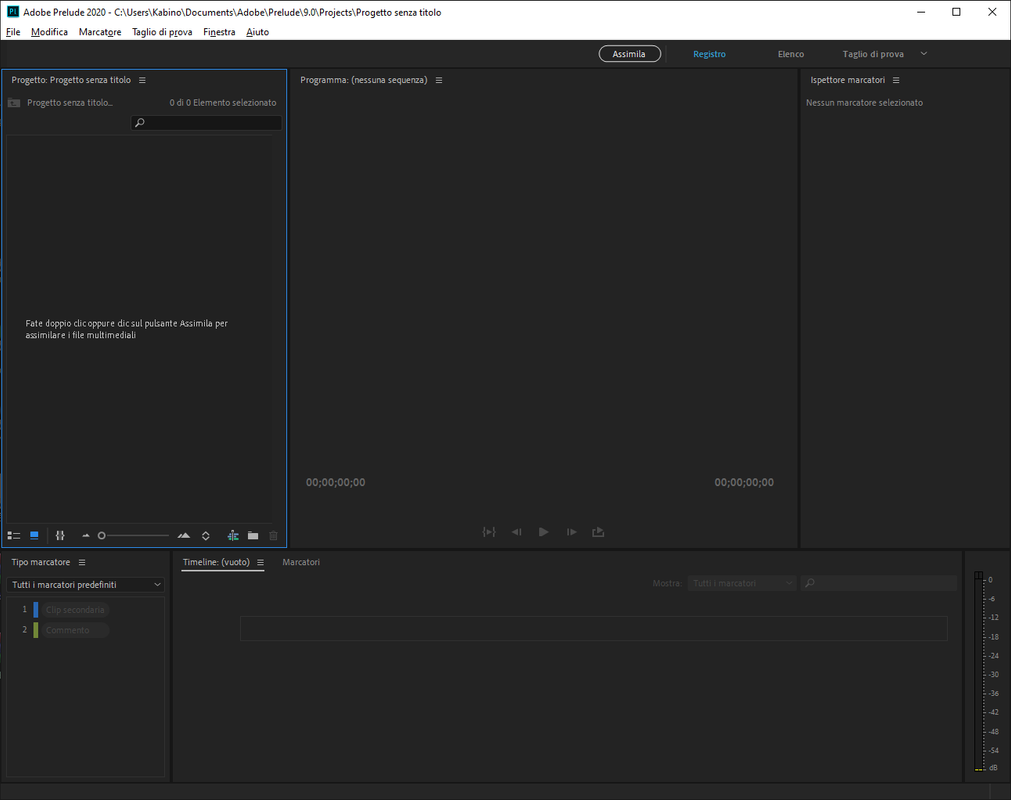Screen dimensions: 1011x800
Task: Click the create rough cut icon
Action: pyautogui.click(x=233, y=536)
